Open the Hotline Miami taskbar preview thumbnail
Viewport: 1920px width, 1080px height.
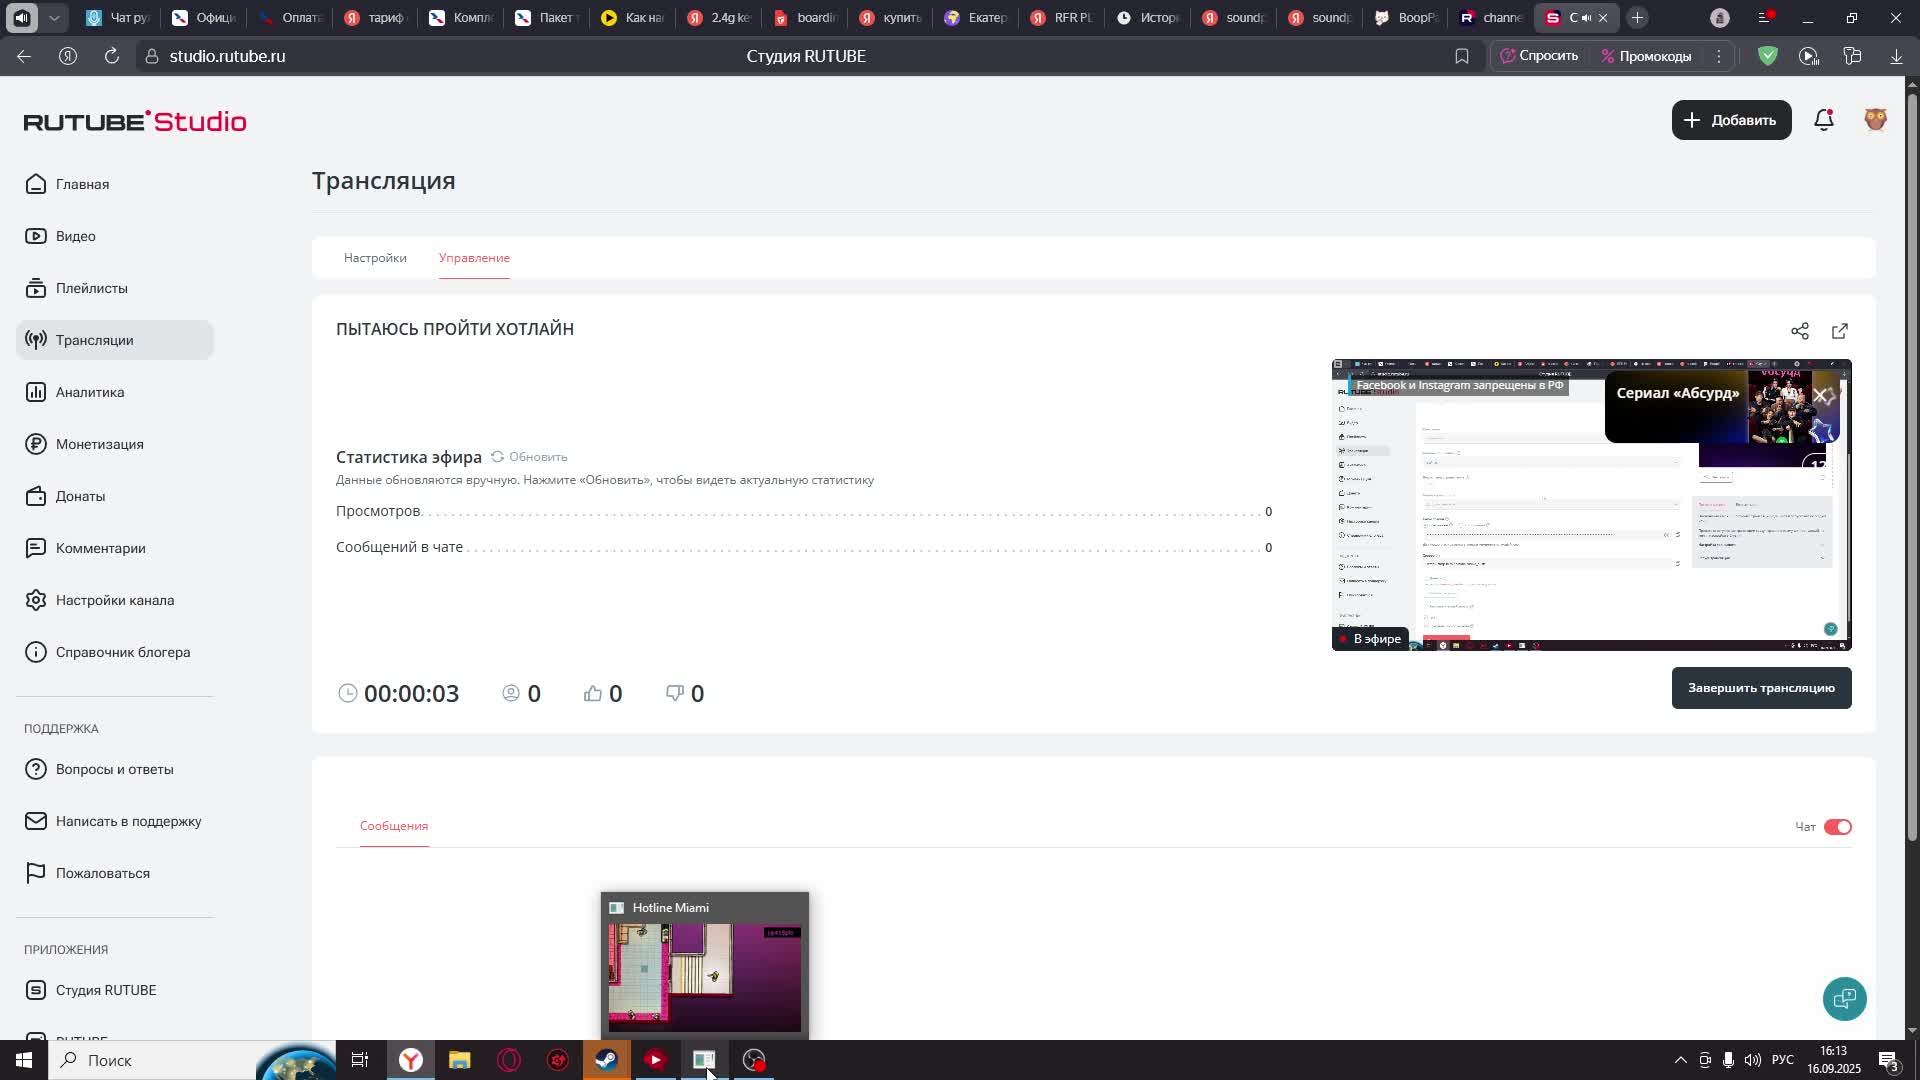(x=704, y=975)
